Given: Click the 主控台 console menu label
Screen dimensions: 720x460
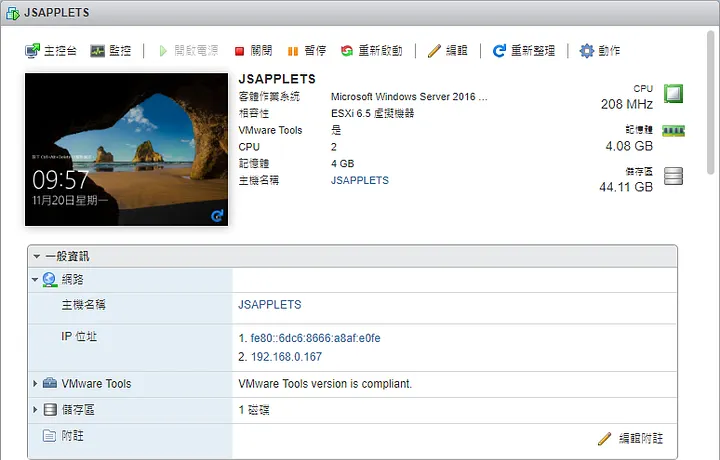Looking at the screenshot, I should 60,50.
